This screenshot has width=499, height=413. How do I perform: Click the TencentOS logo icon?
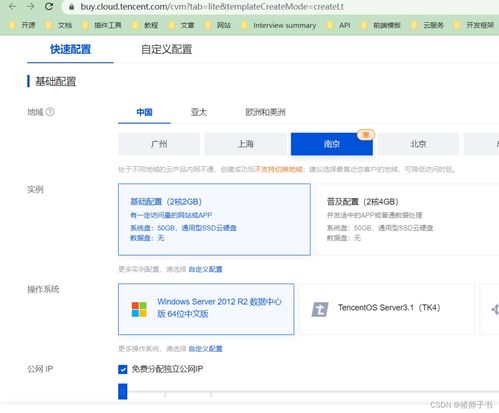point(320,309)
